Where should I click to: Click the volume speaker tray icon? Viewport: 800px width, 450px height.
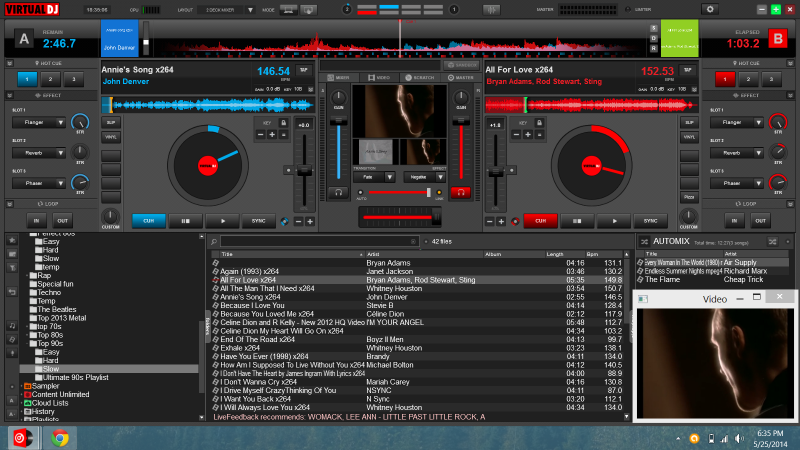[739, 439]
